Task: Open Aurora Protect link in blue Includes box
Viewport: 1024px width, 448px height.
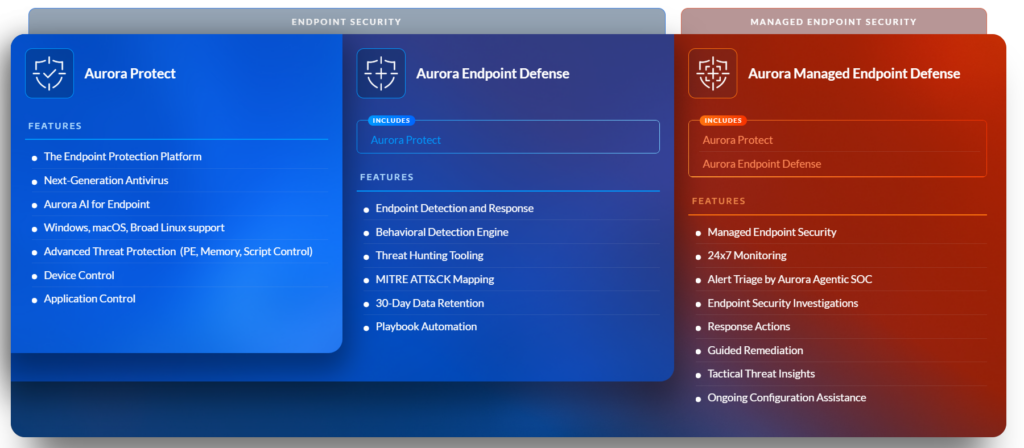Action: [406, 140]
